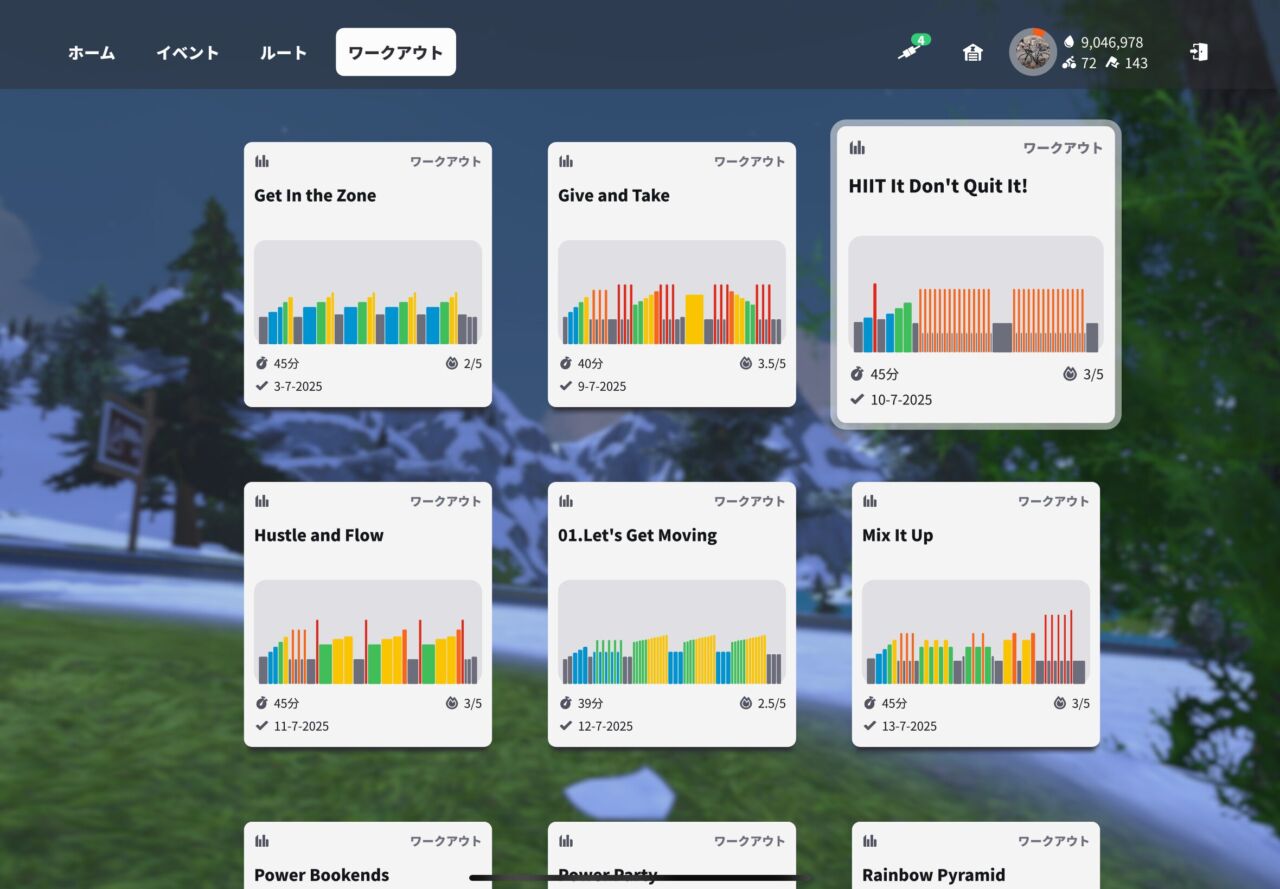Viewport: 1280px width, 889px height.
Task: Click the stopwatch icon on Give and Take
Action: click(x=566, y=364)
